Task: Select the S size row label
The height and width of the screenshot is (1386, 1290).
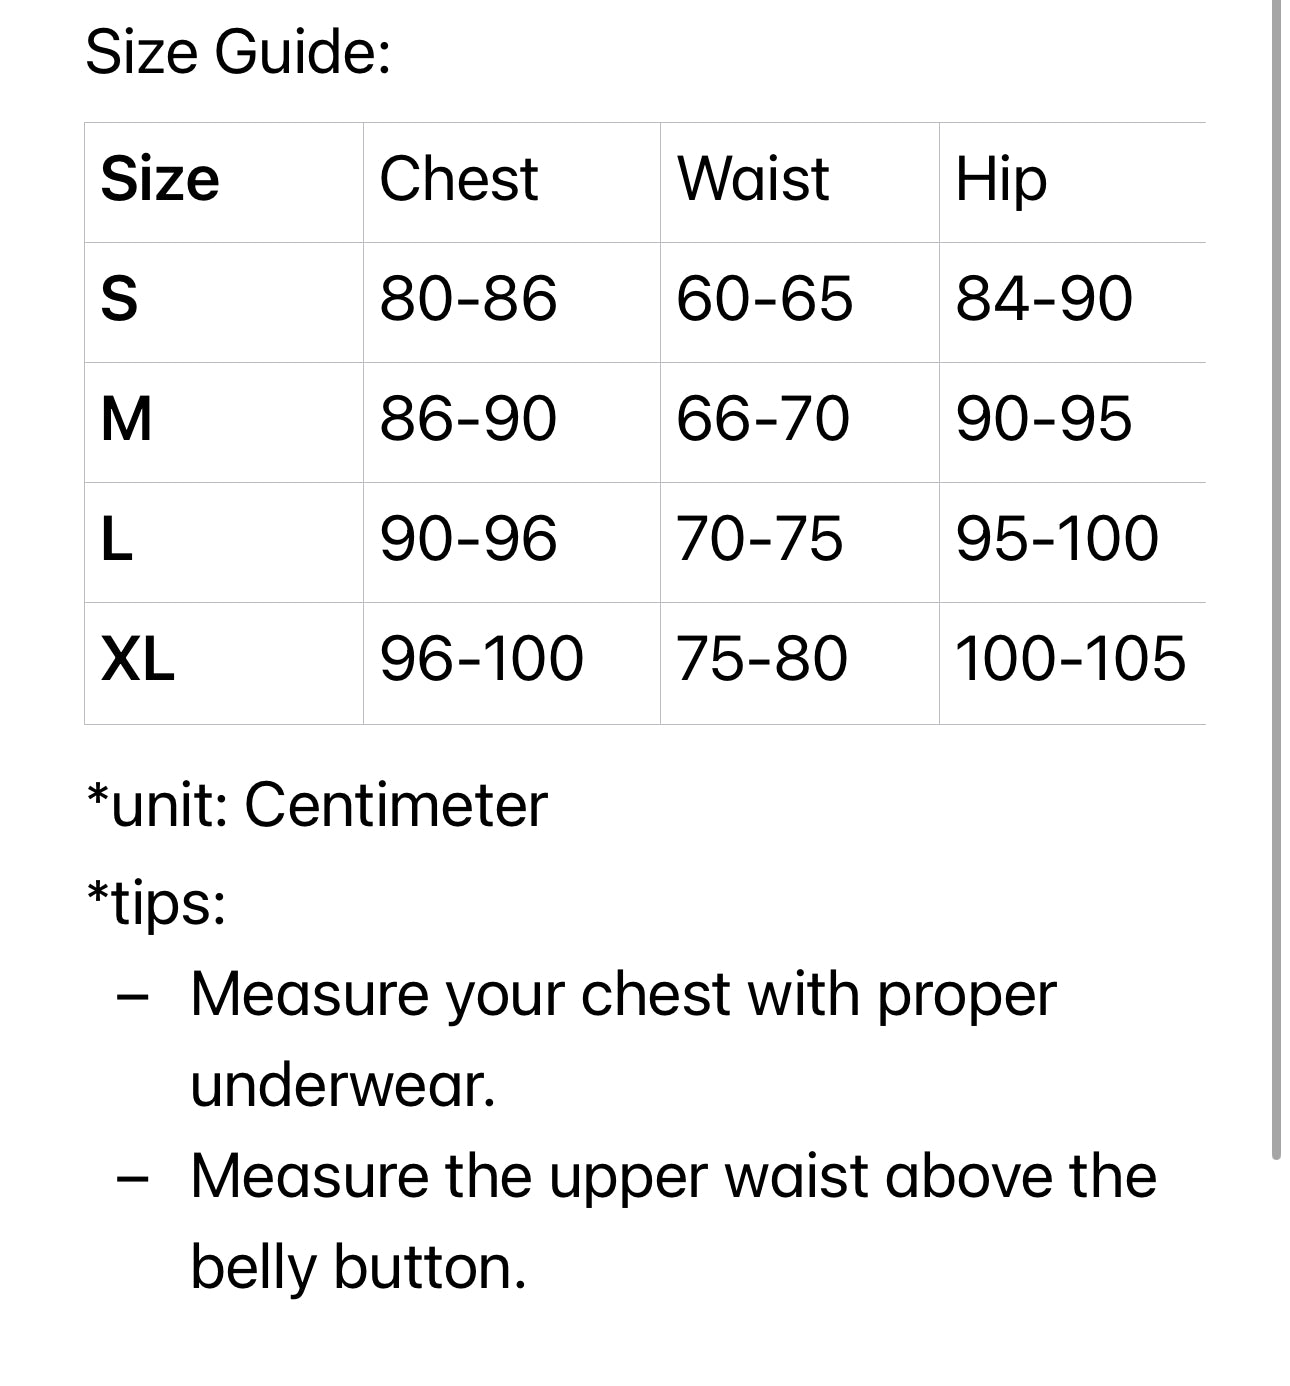Action: pos(119,299)
